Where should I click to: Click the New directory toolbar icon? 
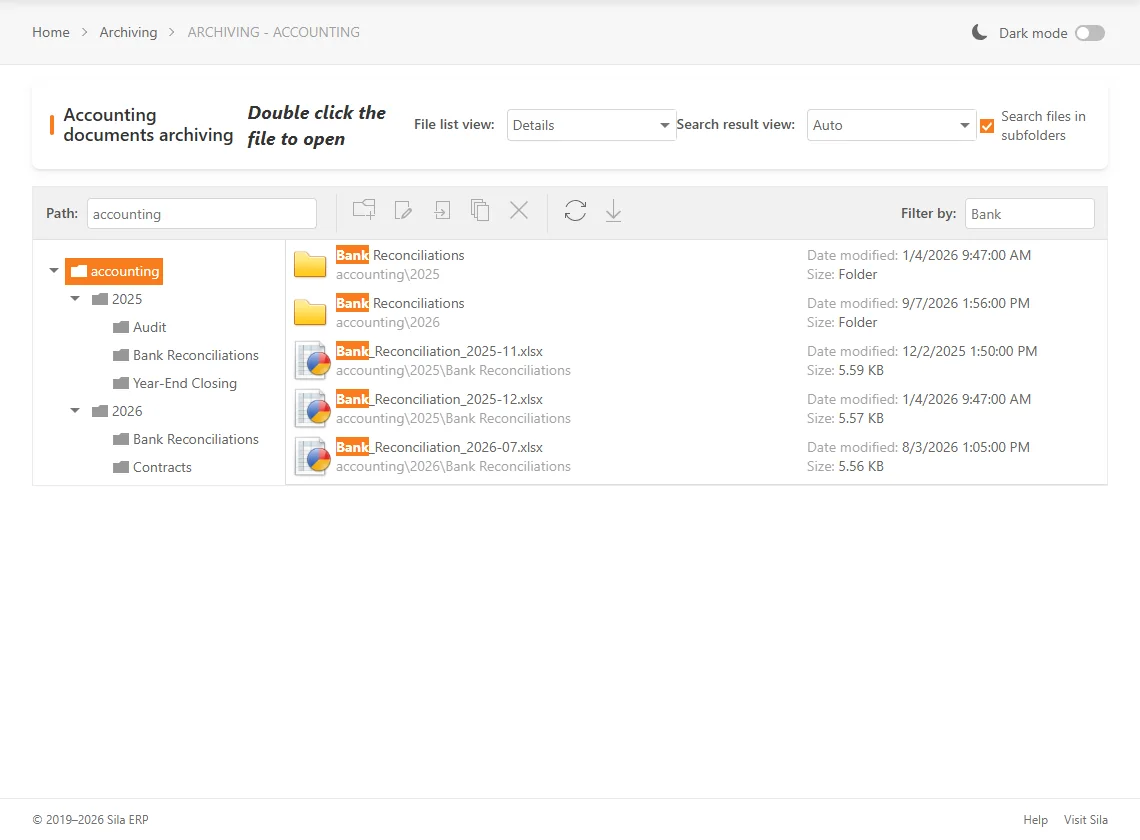pos(364,210)
